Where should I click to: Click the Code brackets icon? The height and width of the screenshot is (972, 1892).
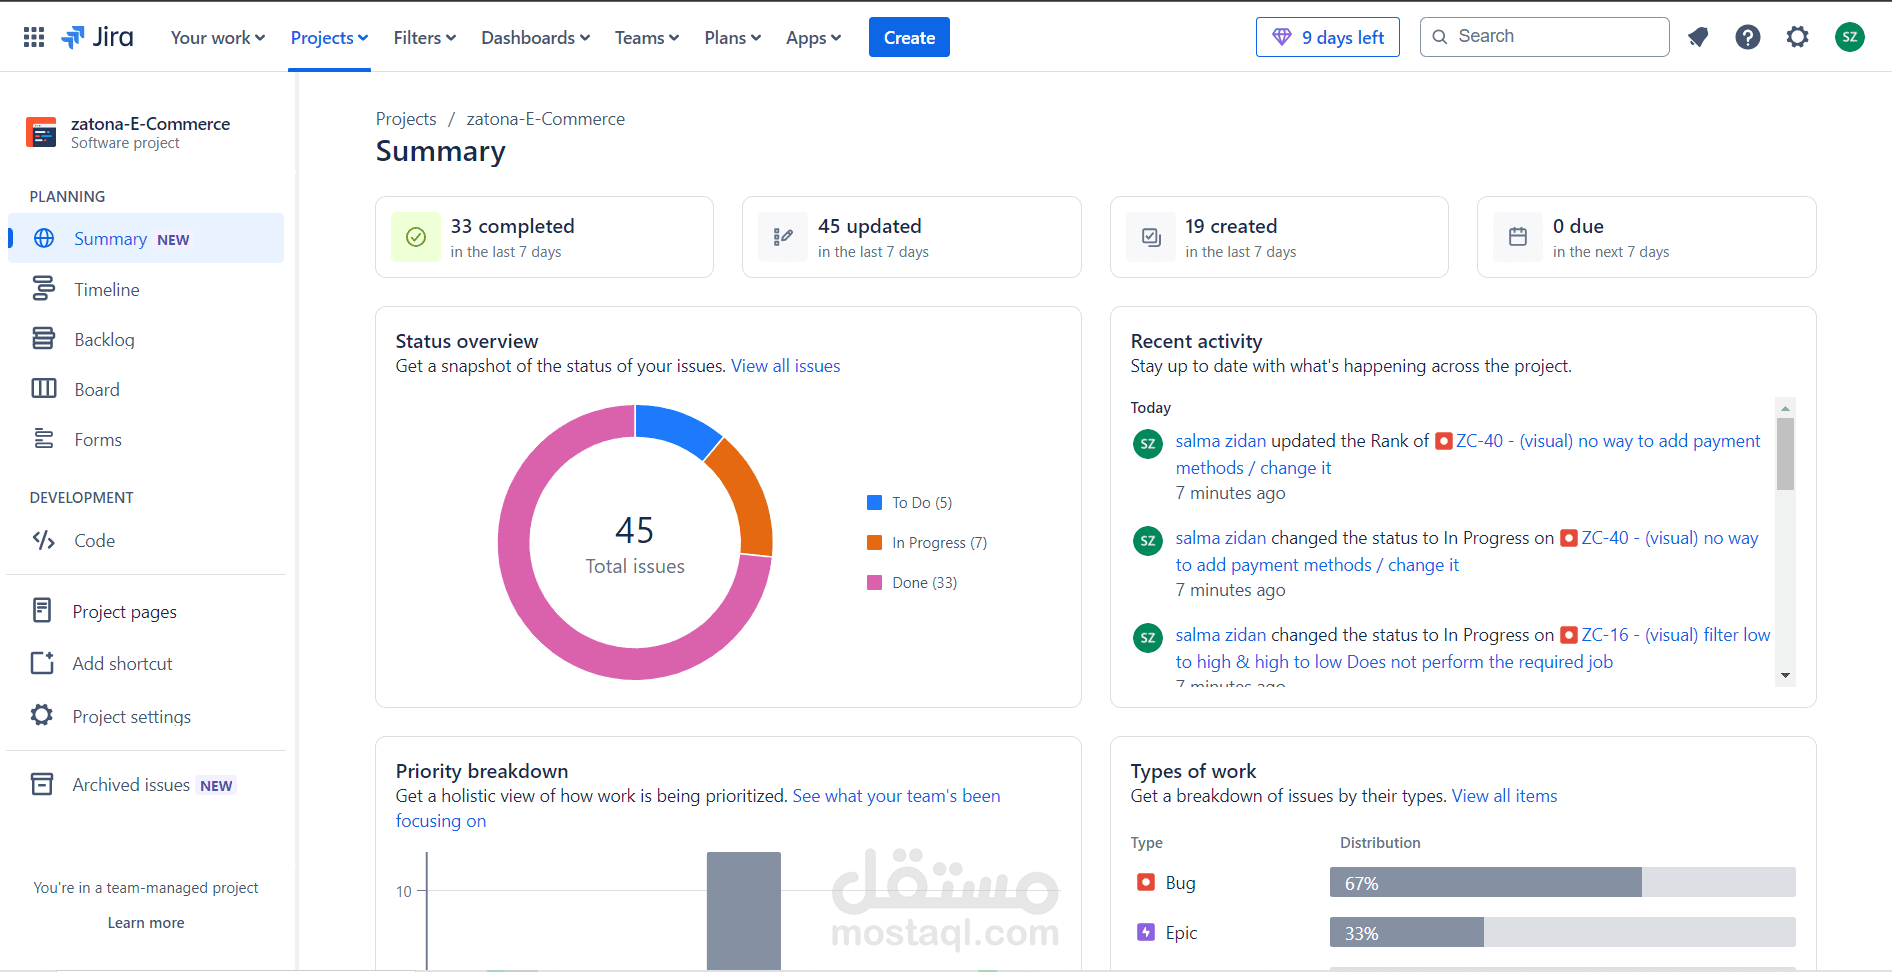pyautogui.click(x=44, y=540)
